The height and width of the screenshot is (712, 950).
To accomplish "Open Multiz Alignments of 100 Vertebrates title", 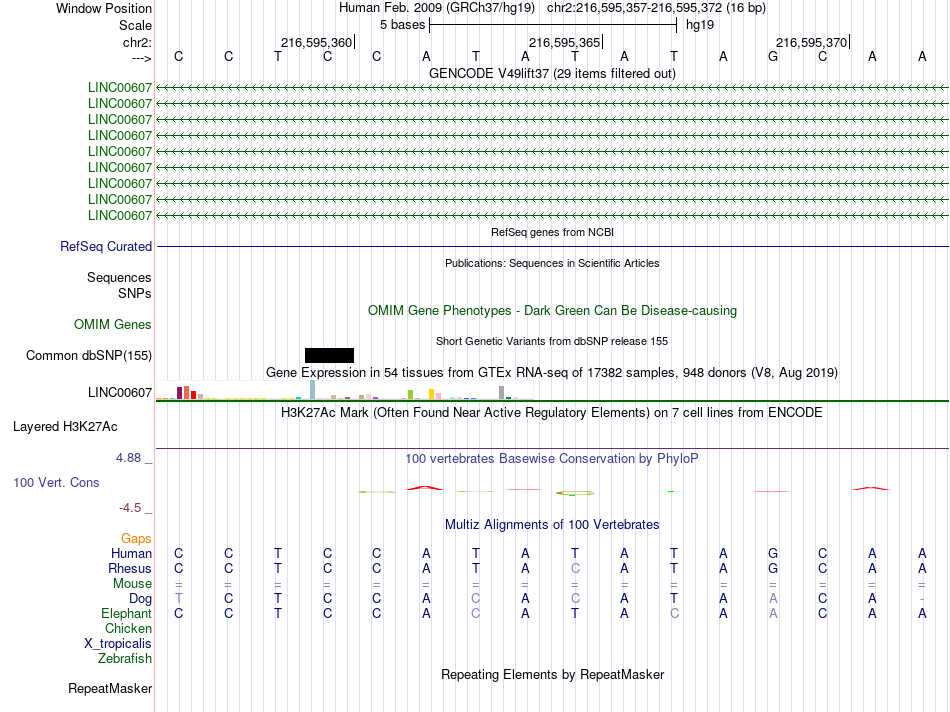I will (x=552, y=525).
